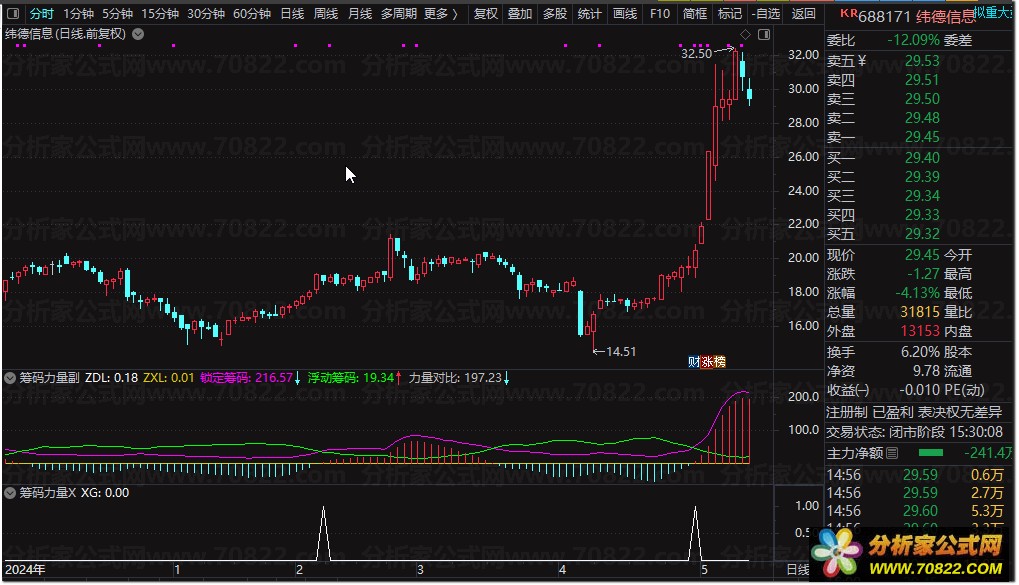Screen dimensions: 1019x585
Task: Click the 拟重大 notice link
Action: 994,12
